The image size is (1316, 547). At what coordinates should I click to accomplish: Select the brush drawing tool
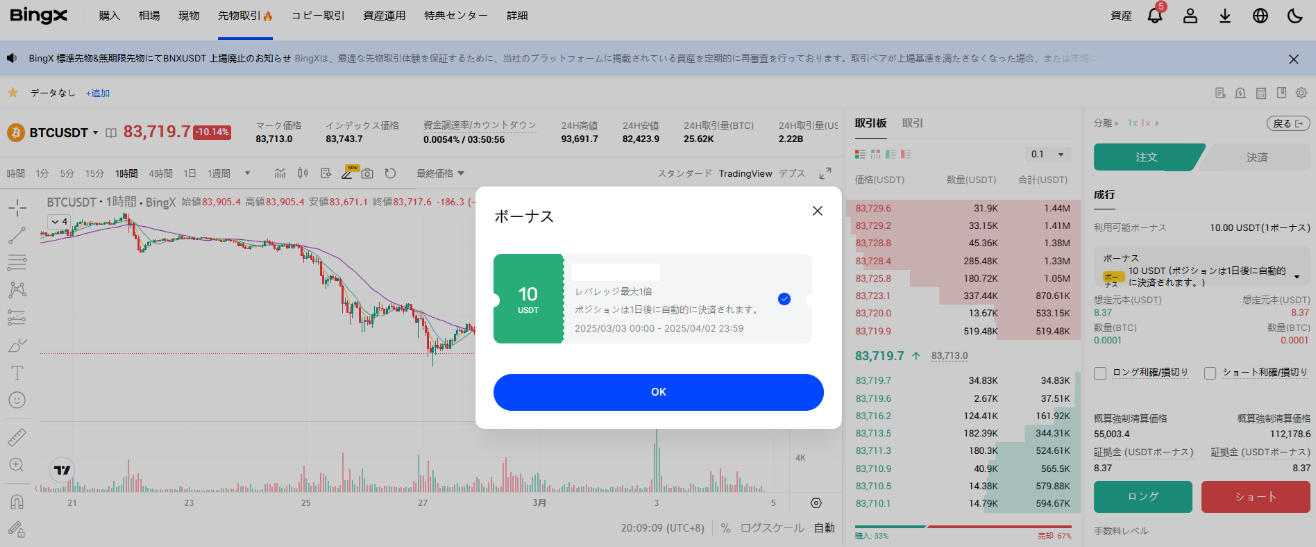tap(17, 345)
